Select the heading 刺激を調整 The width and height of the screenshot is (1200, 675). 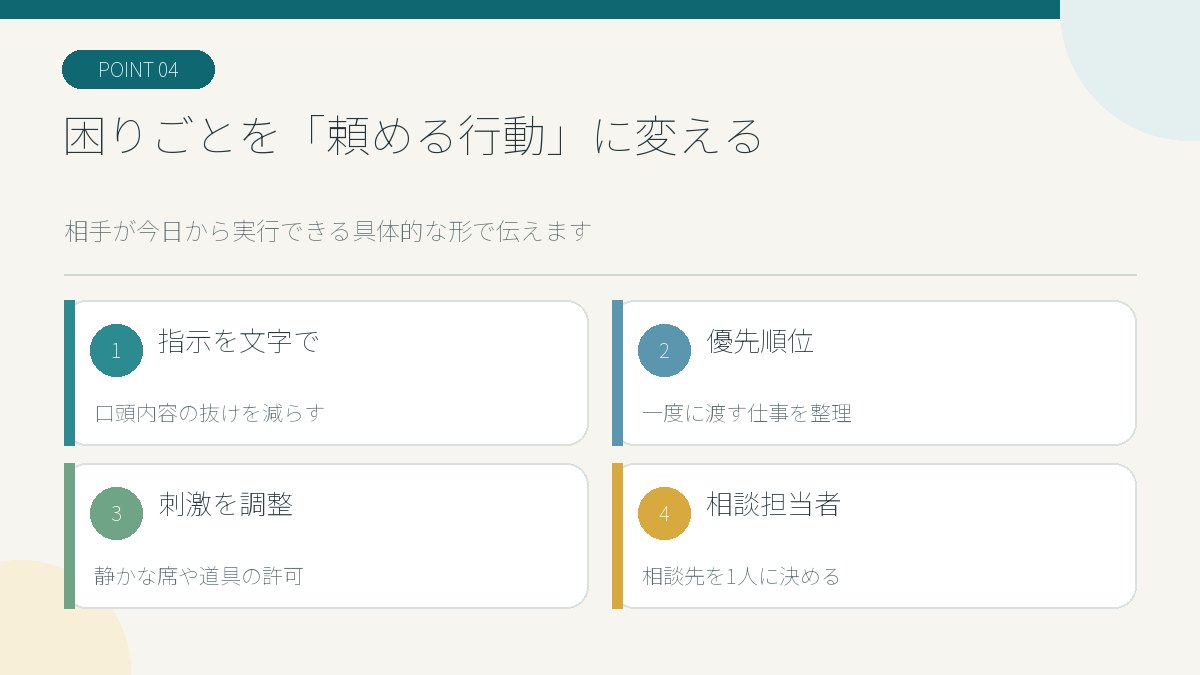click(225, 505)
